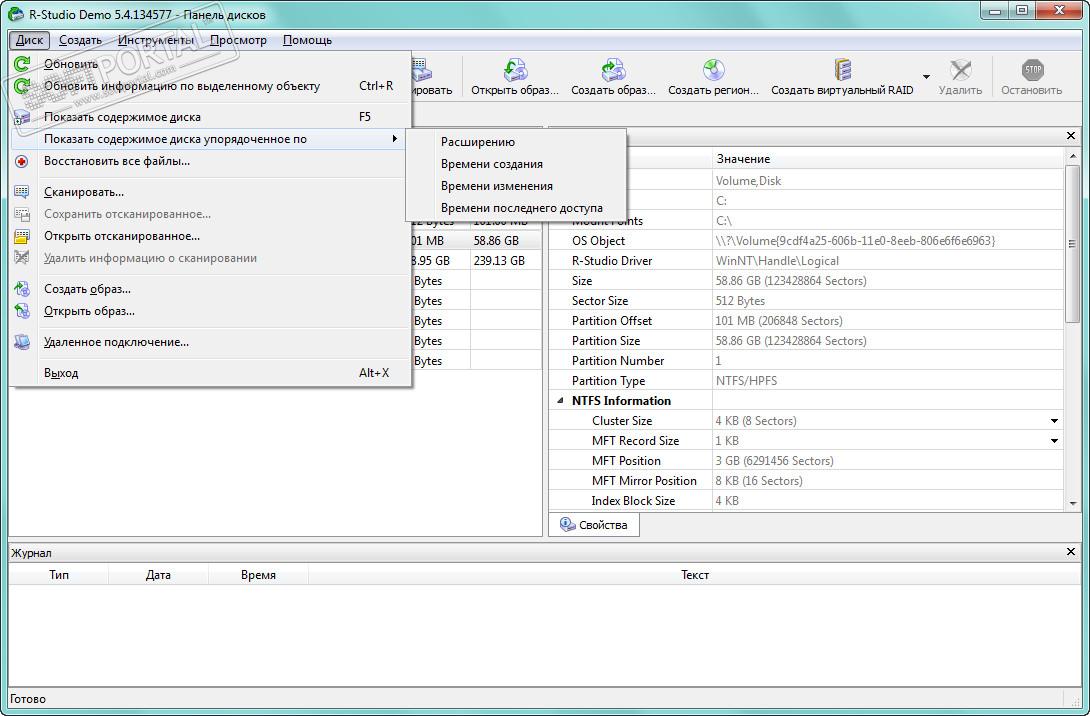Select Показать содержимое диска (F5) entry

click(x=210, y=117)
